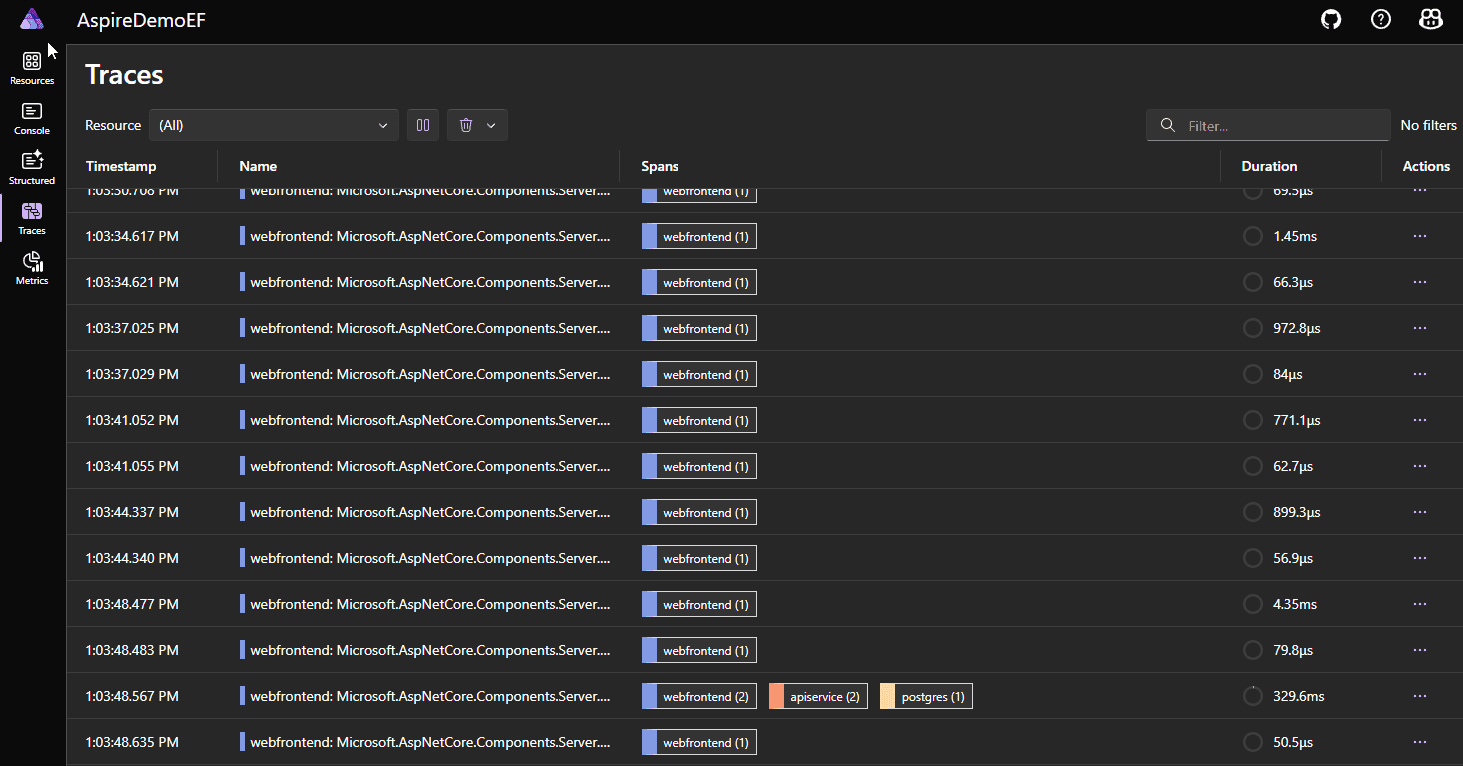
Task: Click the postgres (1) span badge
Action: point(926,696)
